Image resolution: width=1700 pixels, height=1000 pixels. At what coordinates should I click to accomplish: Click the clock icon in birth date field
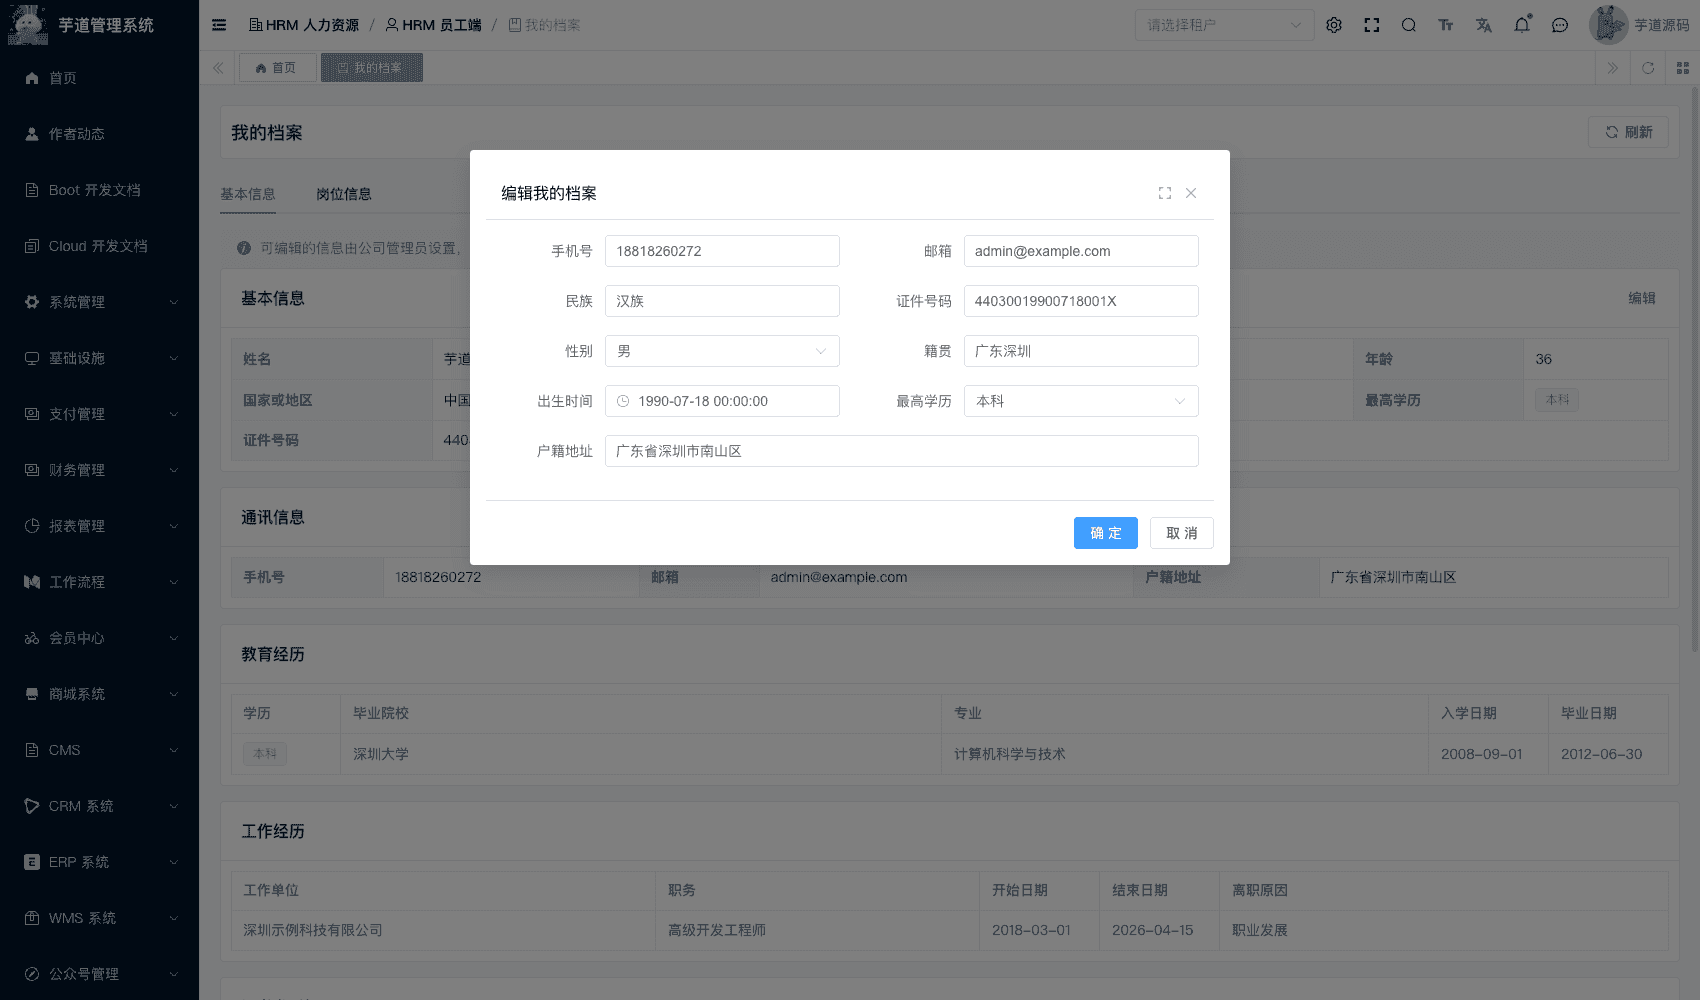click(623, 401)
